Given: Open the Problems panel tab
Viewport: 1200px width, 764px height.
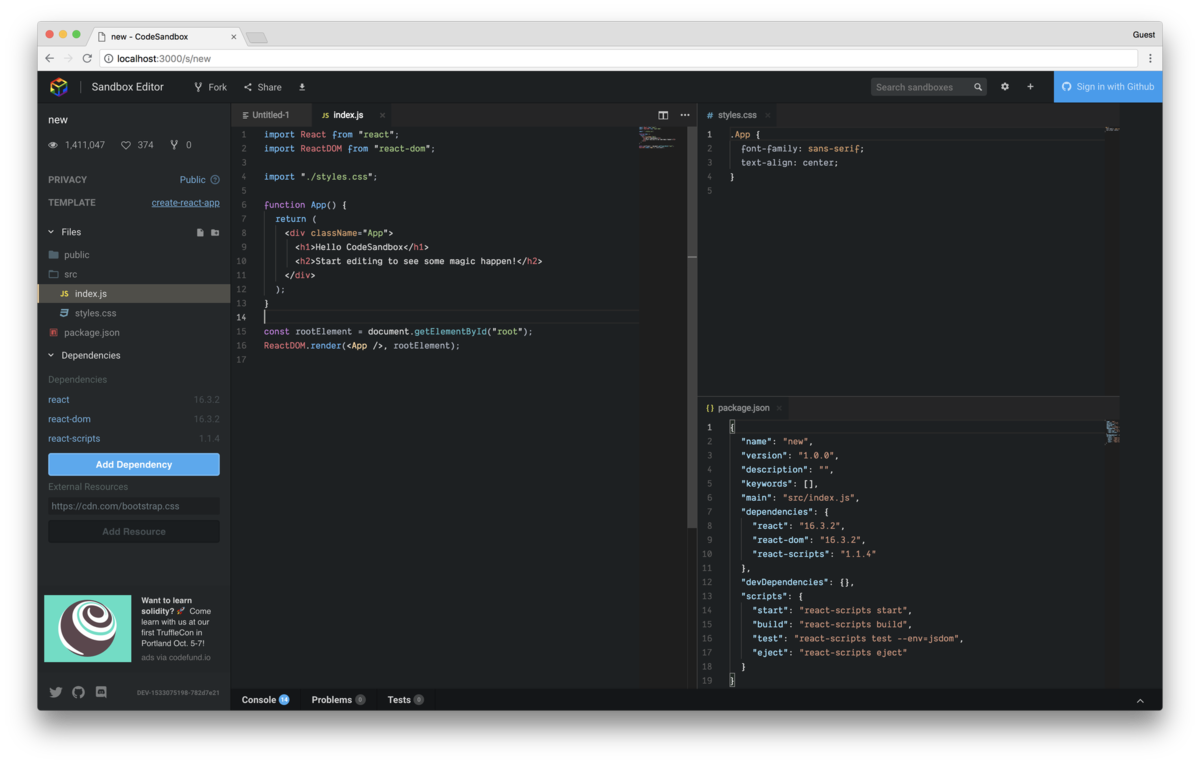Looking at the screenshot, I should point(332,699).
